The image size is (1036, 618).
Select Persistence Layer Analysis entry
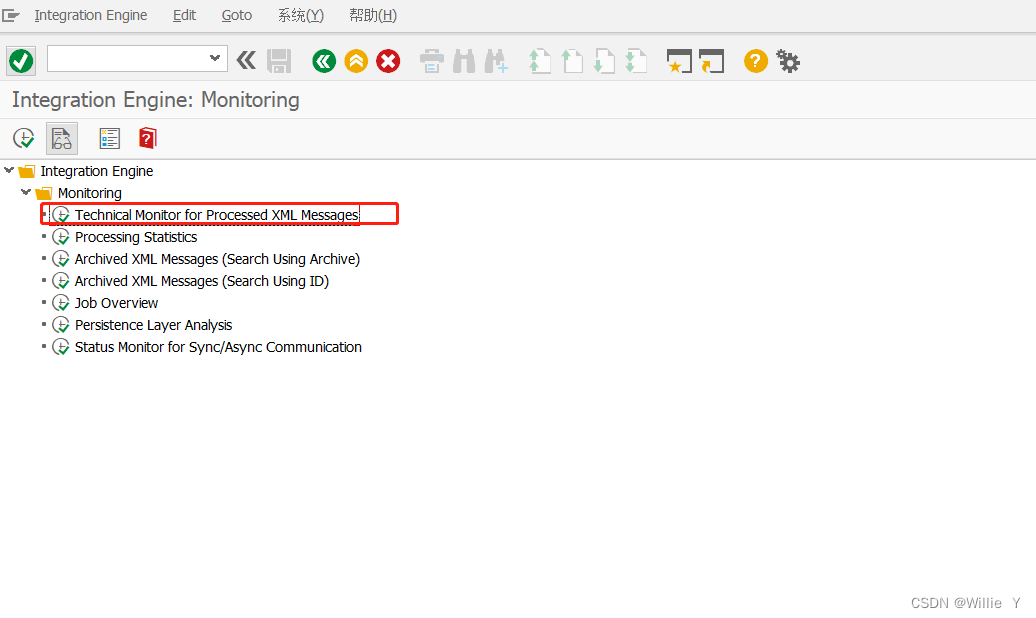tap(153, 325)
